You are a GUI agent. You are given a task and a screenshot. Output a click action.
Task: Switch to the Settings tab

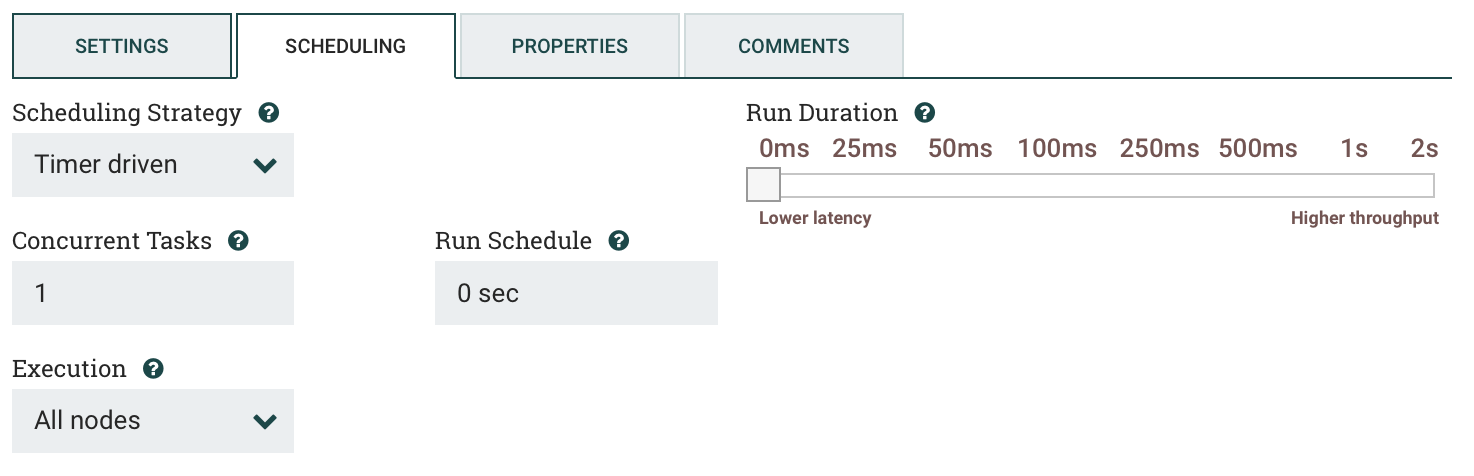[x=122, y=46]
